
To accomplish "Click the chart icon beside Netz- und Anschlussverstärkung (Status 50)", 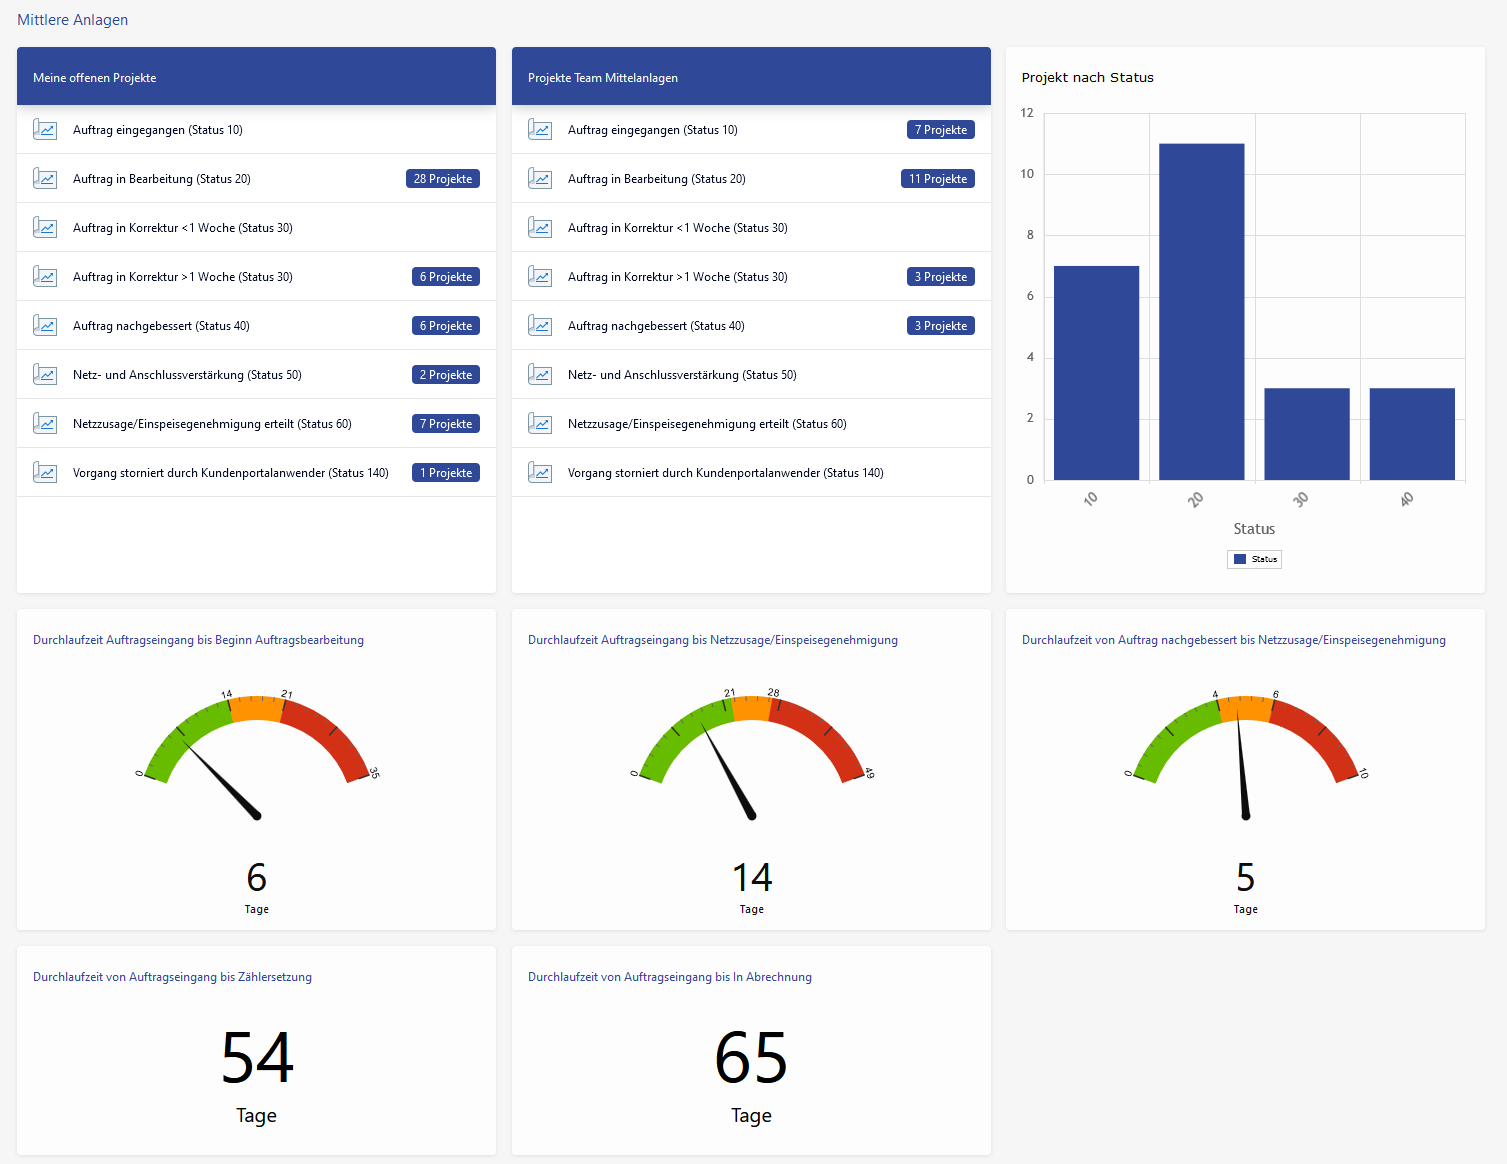I will tap(45, 374).
